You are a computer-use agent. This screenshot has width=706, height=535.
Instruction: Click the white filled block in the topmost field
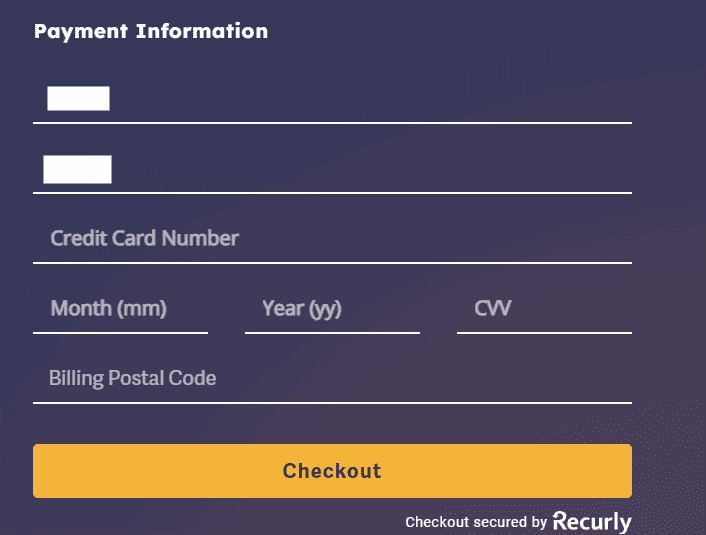click(78, 98)
